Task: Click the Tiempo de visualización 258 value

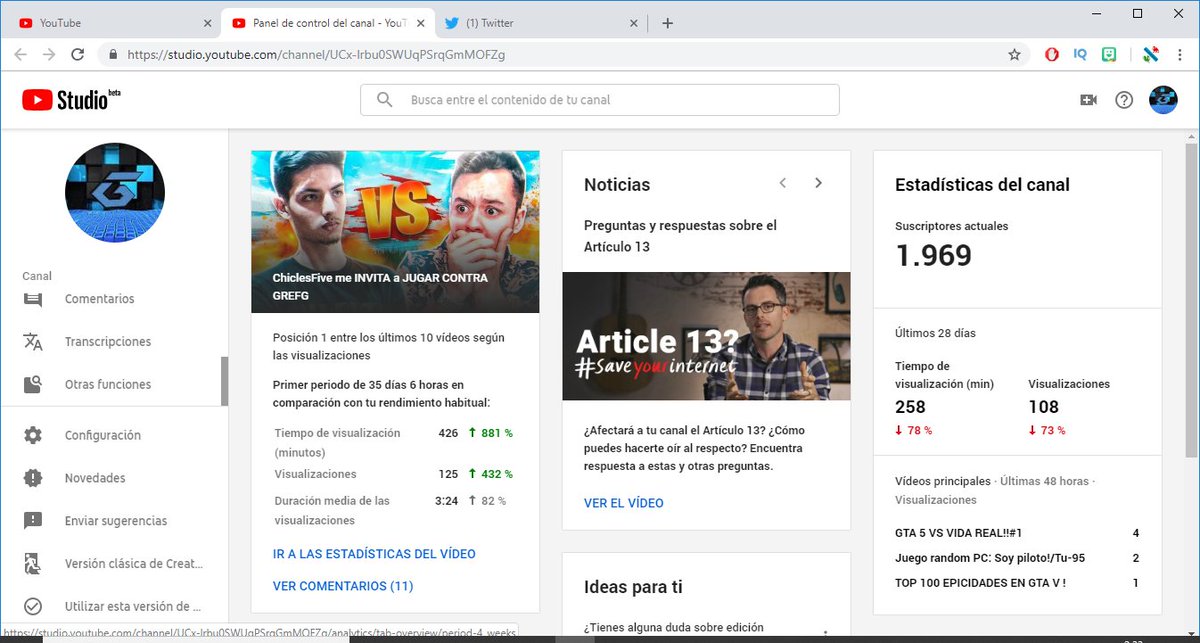Action: point(910,407)
